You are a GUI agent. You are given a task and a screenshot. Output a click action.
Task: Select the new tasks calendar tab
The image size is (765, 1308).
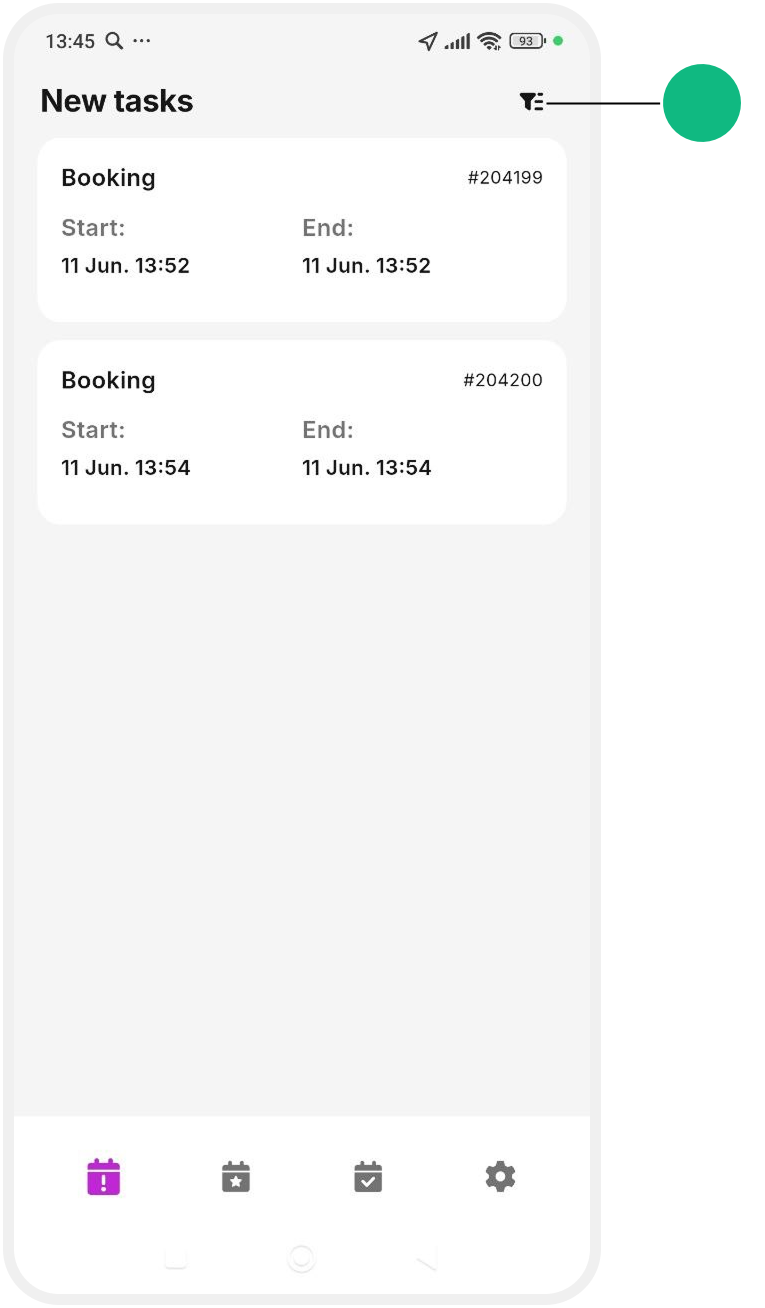103,1177
